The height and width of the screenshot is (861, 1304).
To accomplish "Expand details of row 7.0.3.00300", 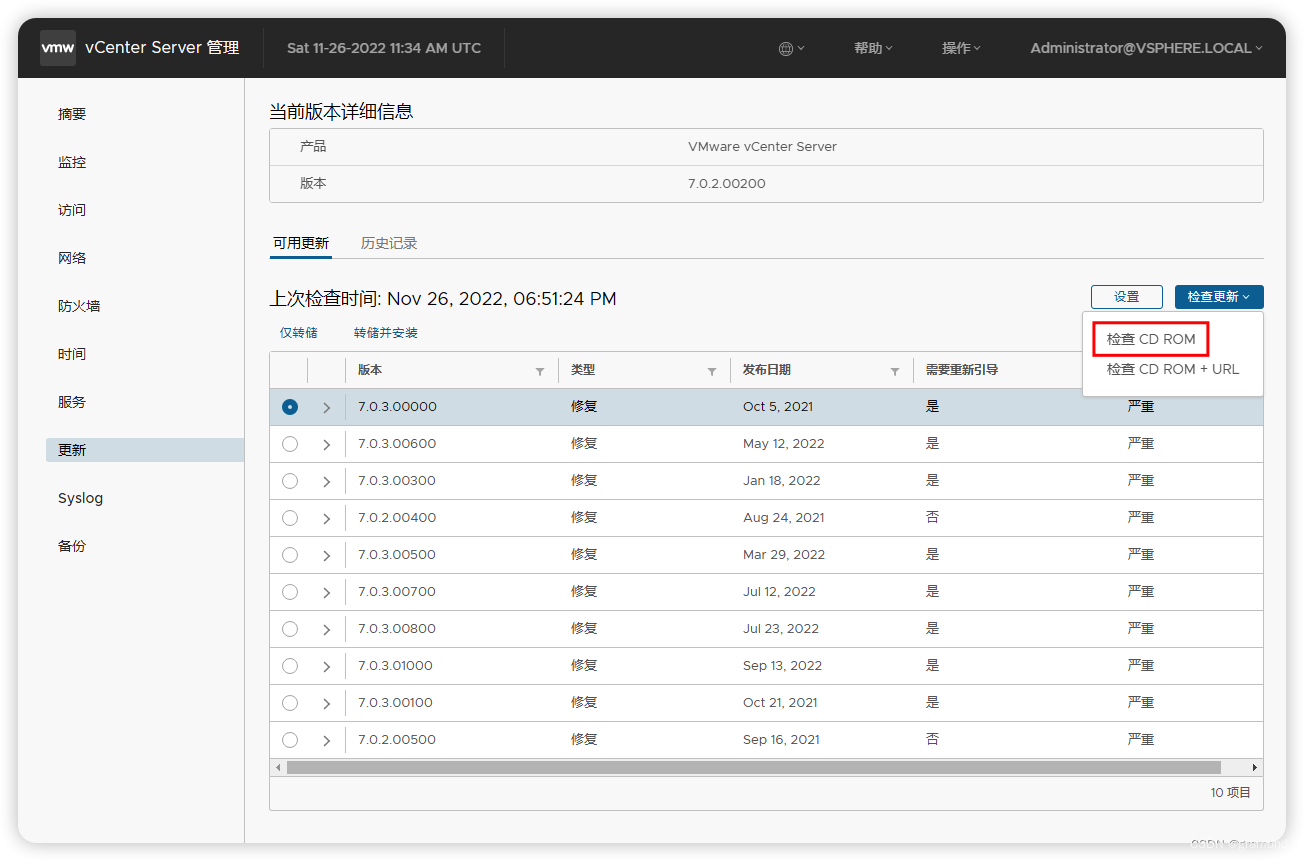I will pyautogui.click(x=326, y=482).
